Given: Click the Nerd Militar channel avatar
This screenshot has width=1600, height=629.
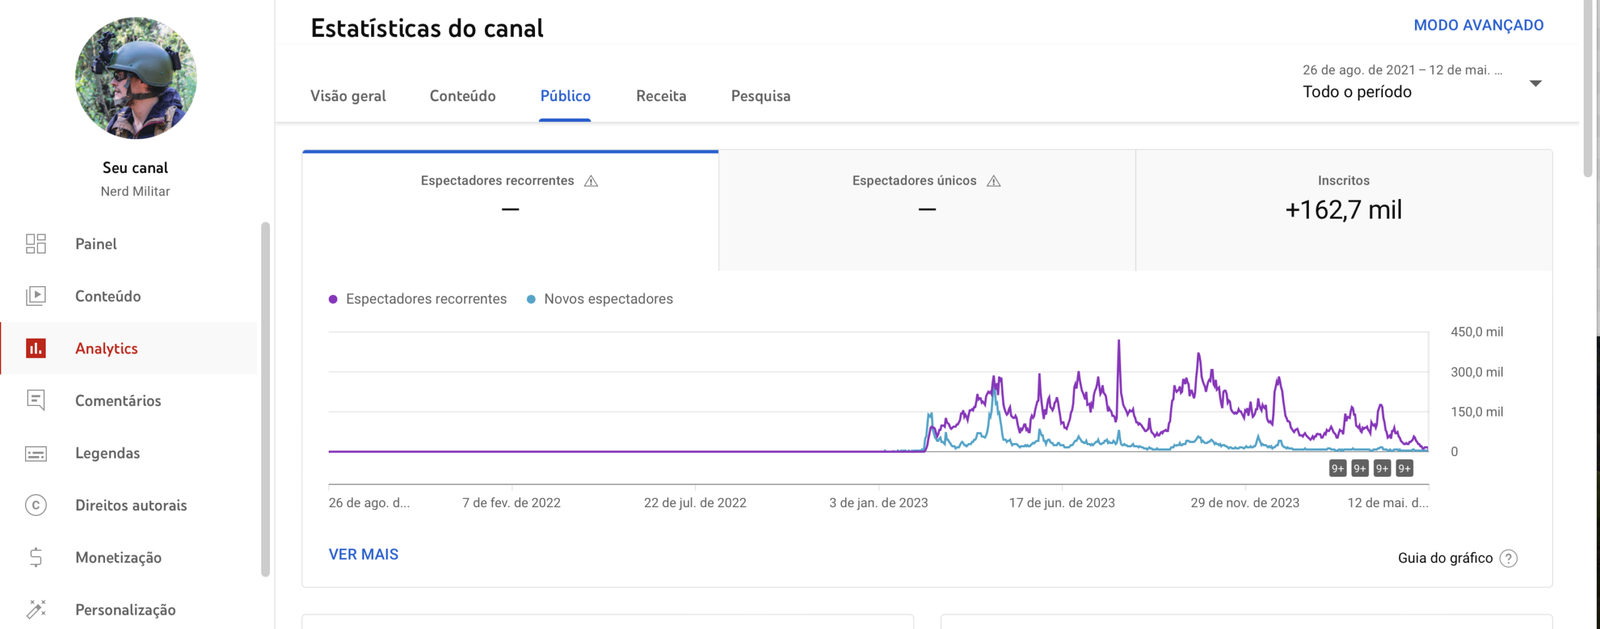Looking at the screenshot, I should click(x=136, y=78).
